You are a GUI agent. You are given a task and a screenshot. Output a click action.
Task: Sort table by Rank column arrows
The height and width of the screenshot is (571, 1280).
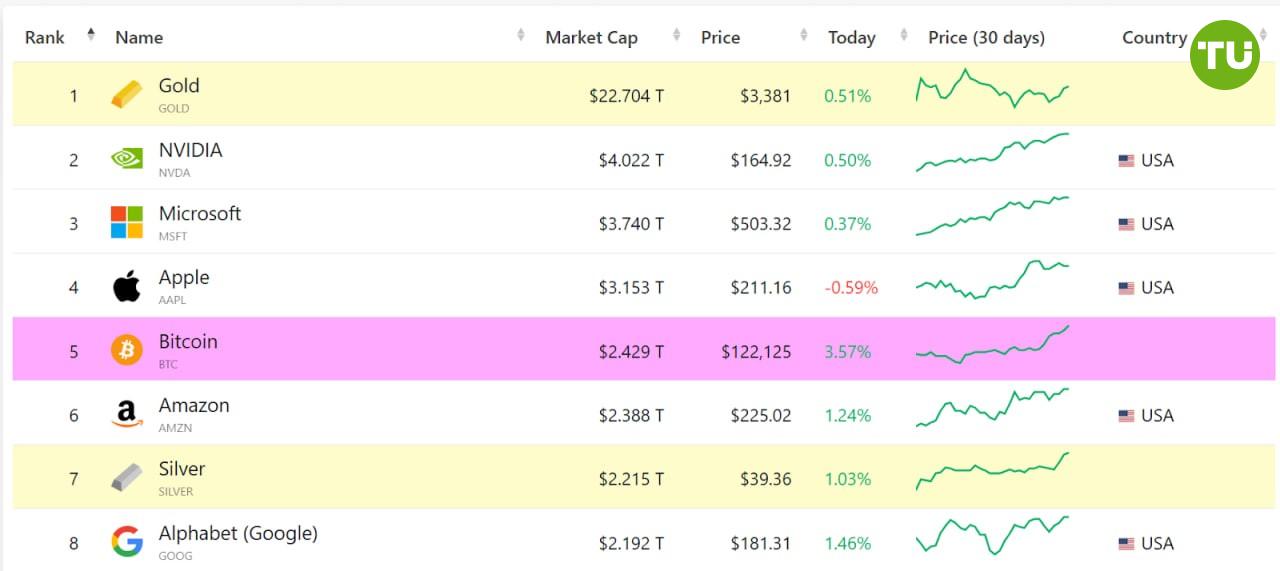[91, 35]
